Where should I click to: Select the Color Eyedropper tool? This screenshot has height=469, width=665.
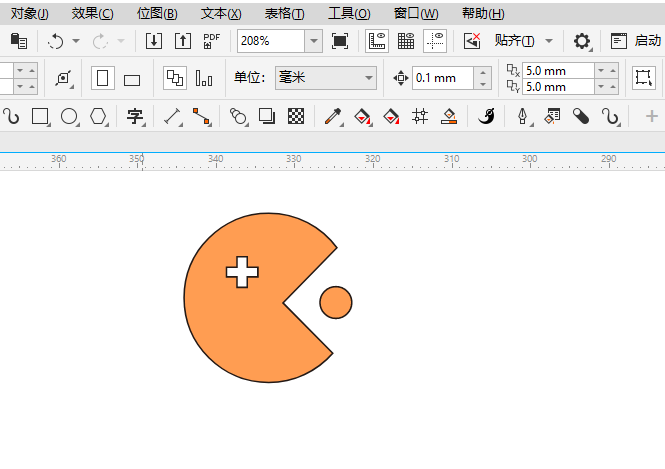[333, 117]
